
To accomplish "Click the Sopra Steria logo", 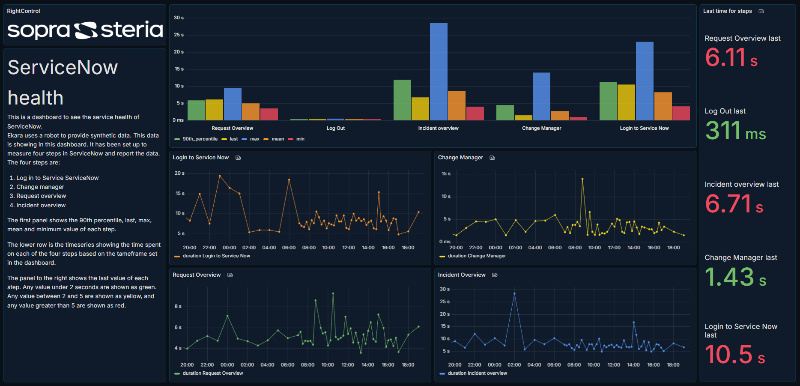I will (85, 30).
